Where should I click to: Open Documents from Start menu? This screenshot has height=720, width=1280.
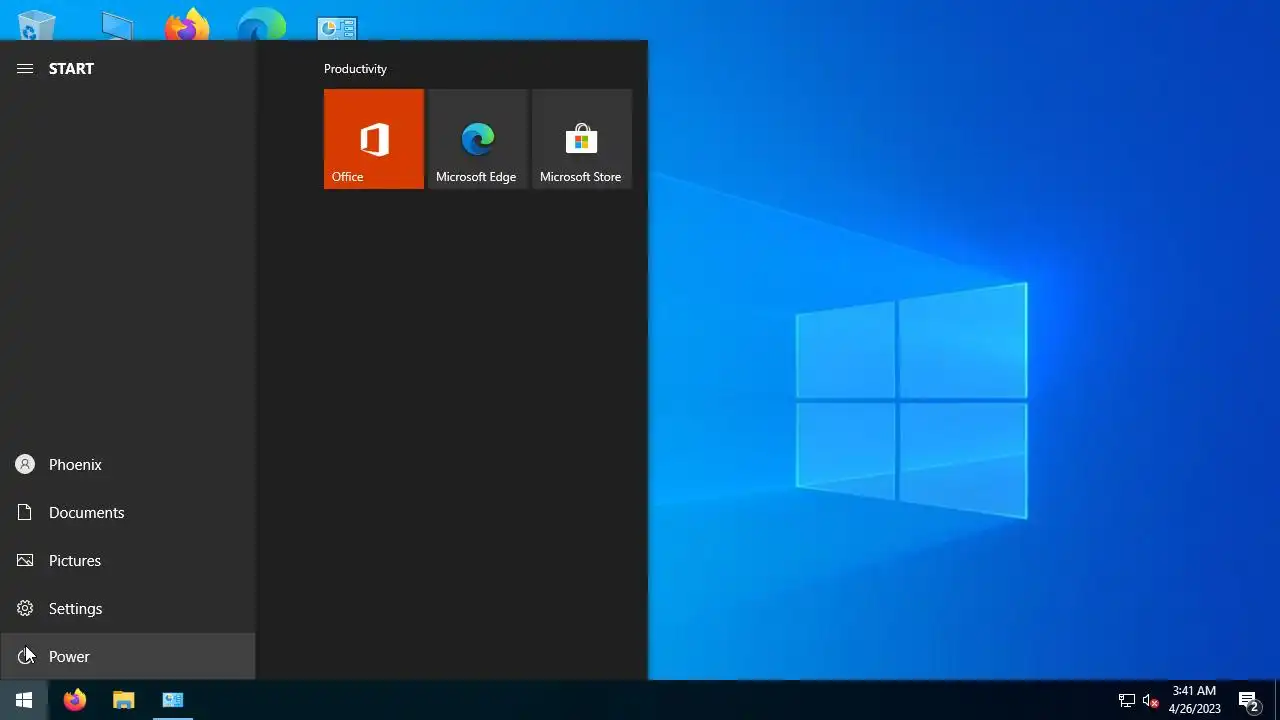pyautogui.click(x=128, y=512)
